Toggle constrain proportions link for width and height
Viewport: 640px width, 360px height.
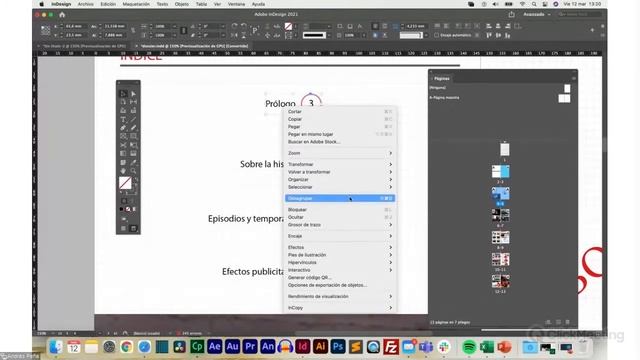pyautogui.click(x=133, y=31)
